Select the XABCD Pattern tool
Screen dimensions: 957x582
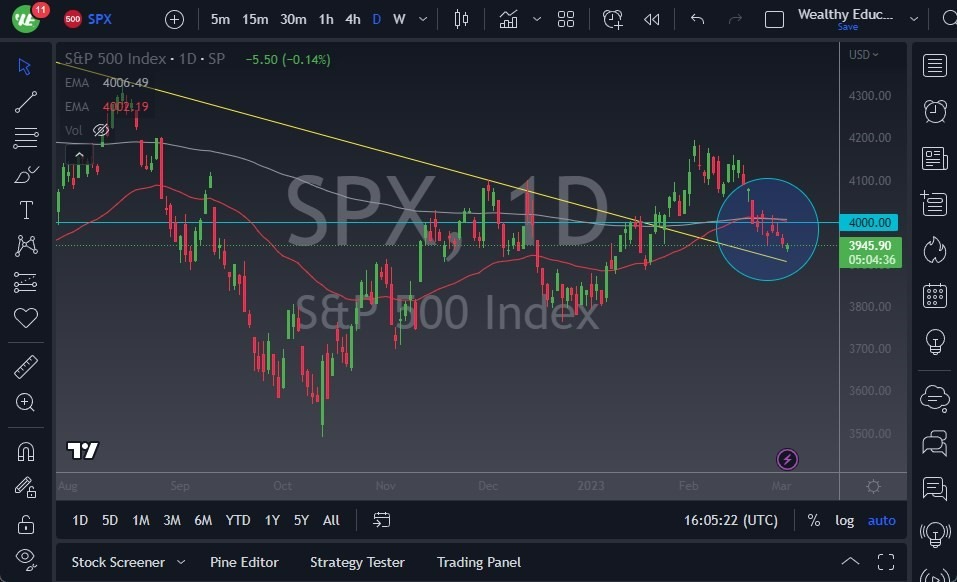25,246
